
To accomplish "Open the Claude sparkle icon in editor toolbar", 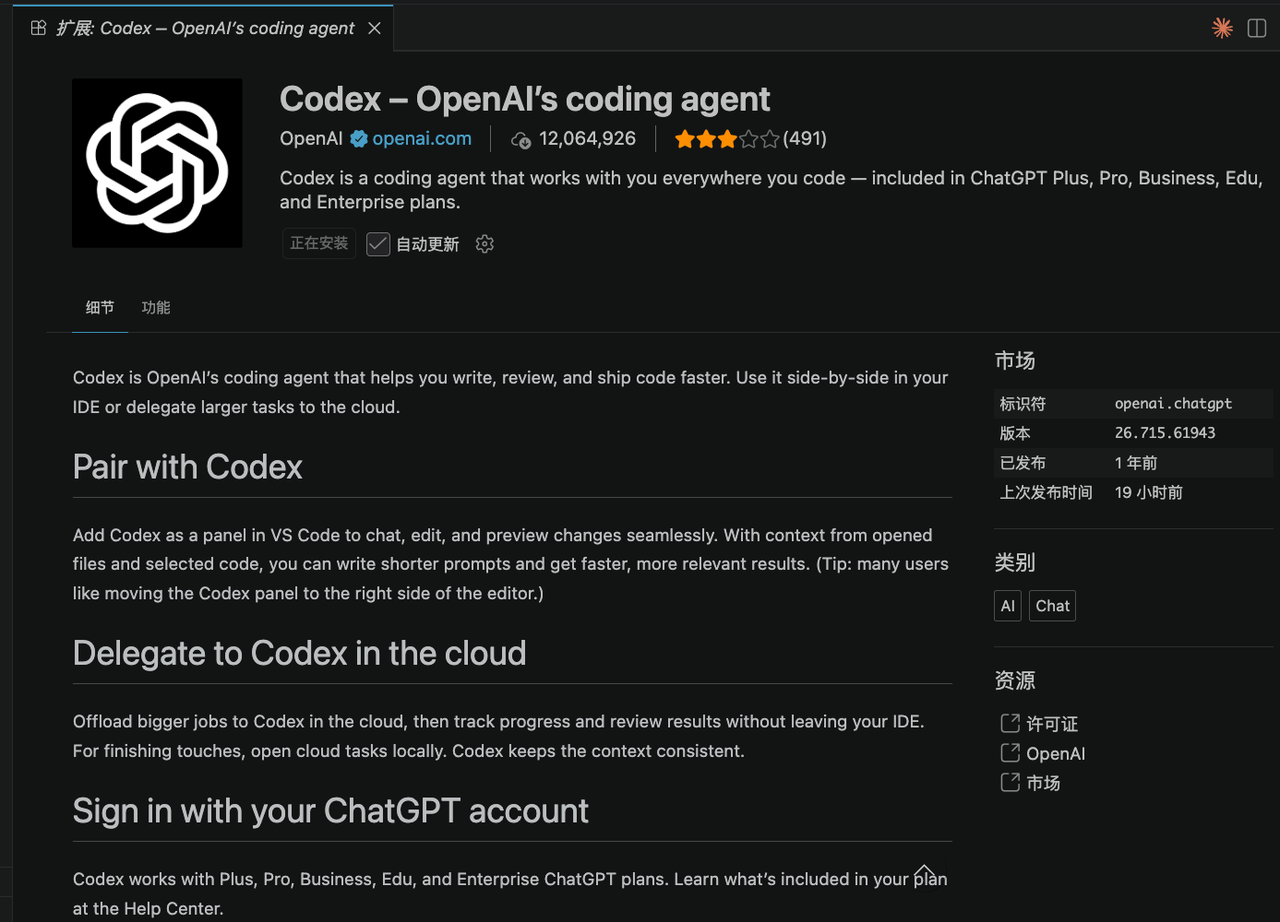I will [1222, 28].
